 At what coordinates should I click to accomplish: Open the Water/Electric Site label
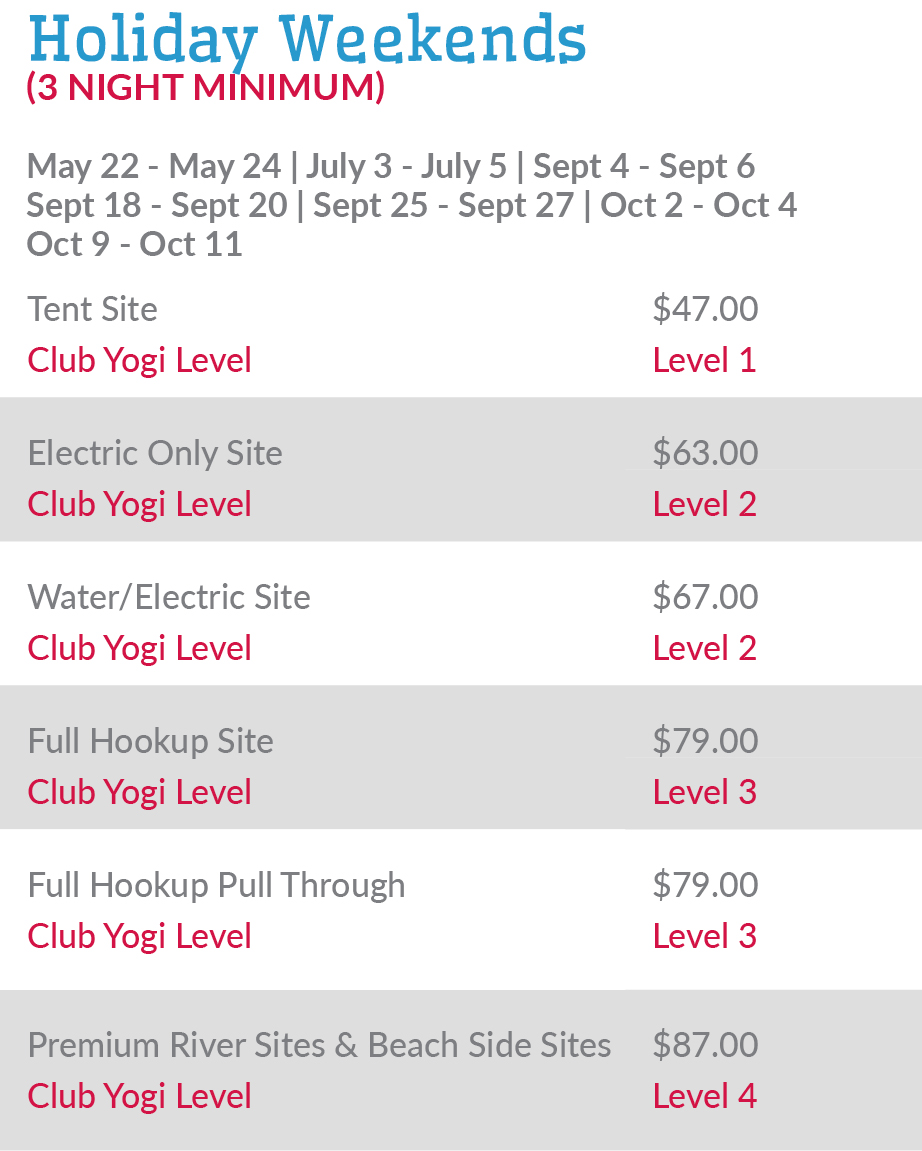(169, 597)
